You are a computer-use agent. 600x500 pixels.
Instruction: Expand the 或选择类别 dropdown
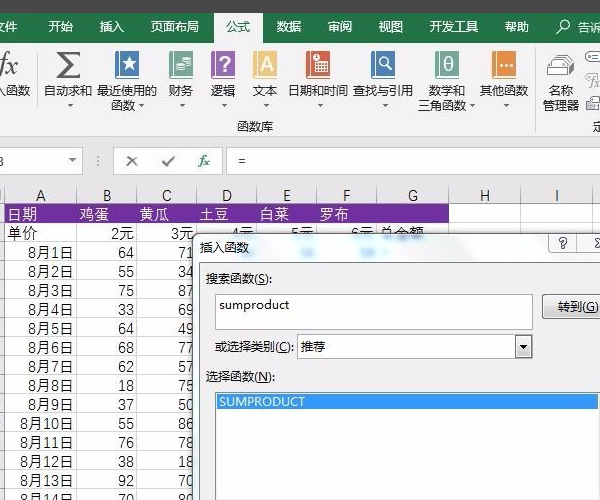(522, 346)
